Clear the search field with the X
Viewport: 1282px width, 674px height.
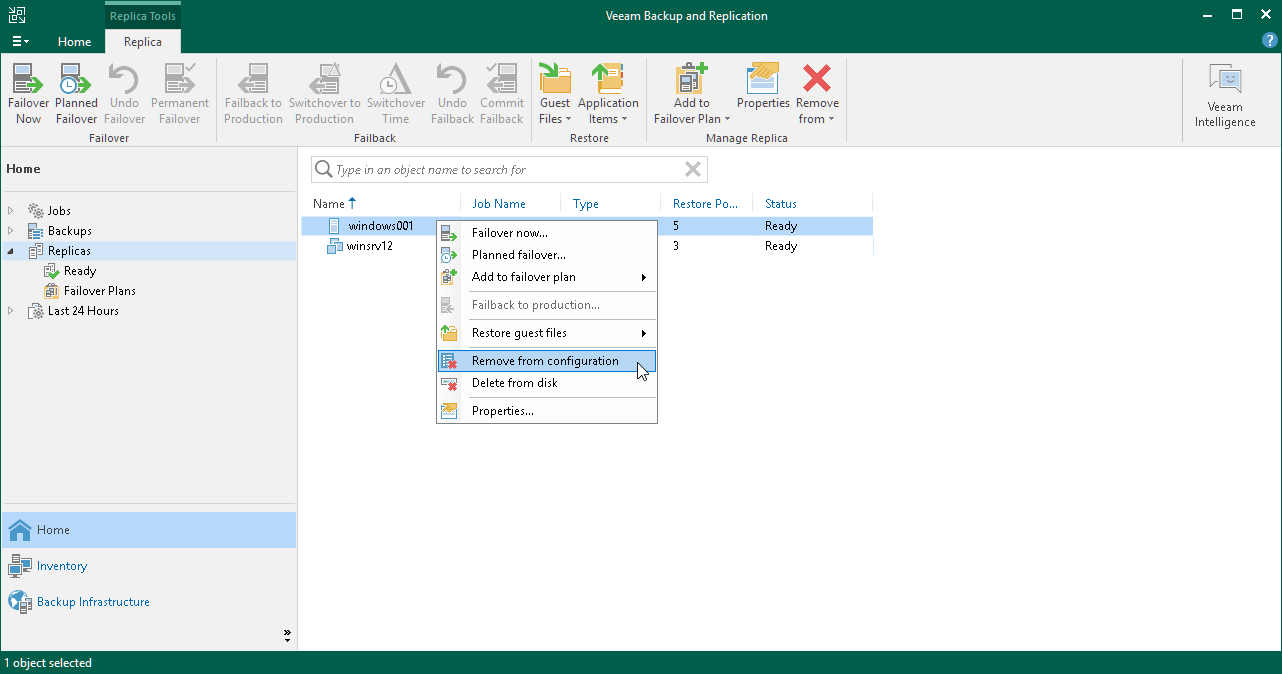coord(692,169)
